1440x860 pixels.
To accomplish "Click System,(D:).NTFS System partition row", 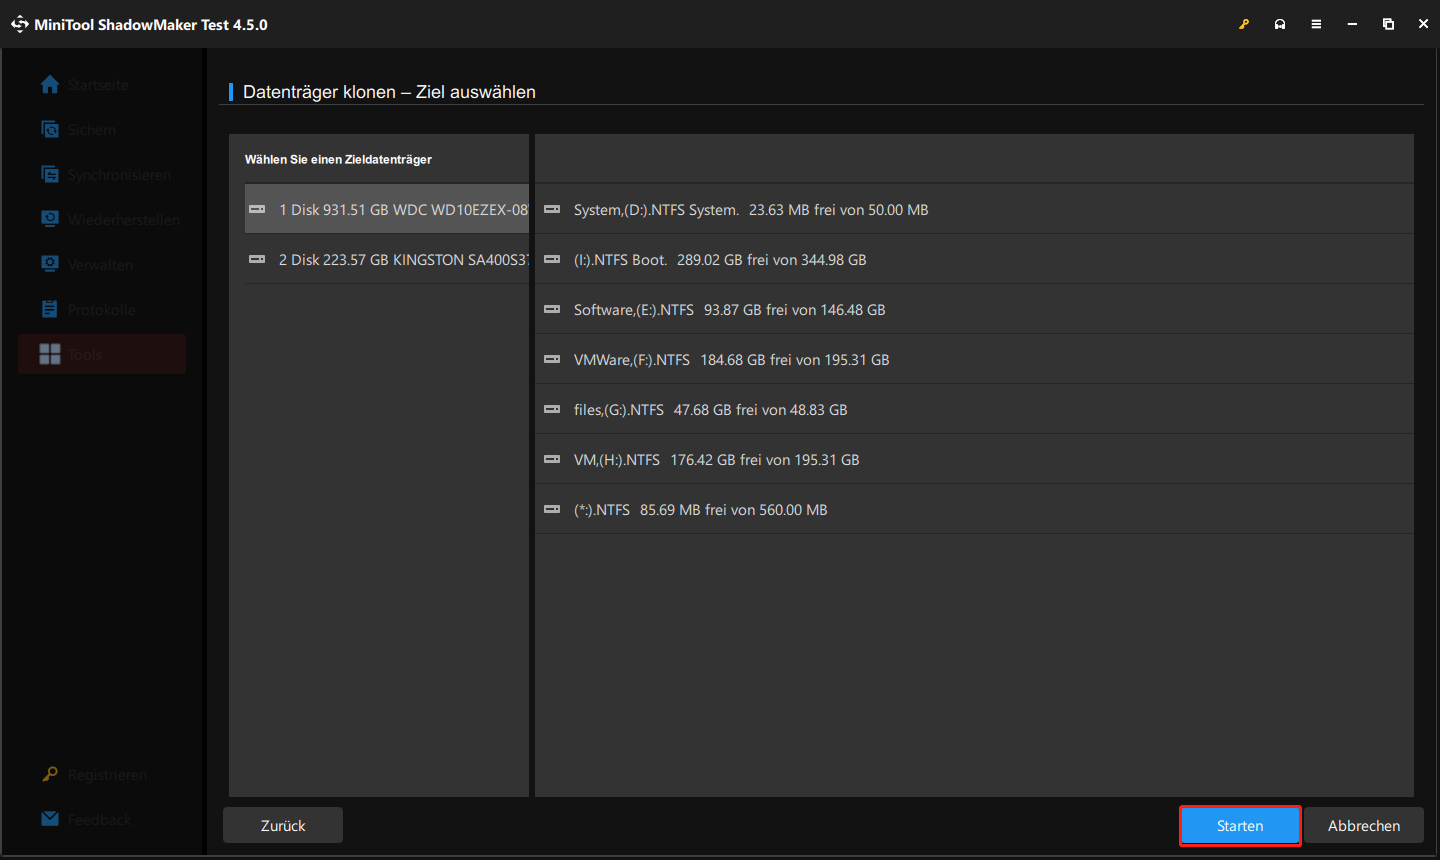I will point(974,209).
